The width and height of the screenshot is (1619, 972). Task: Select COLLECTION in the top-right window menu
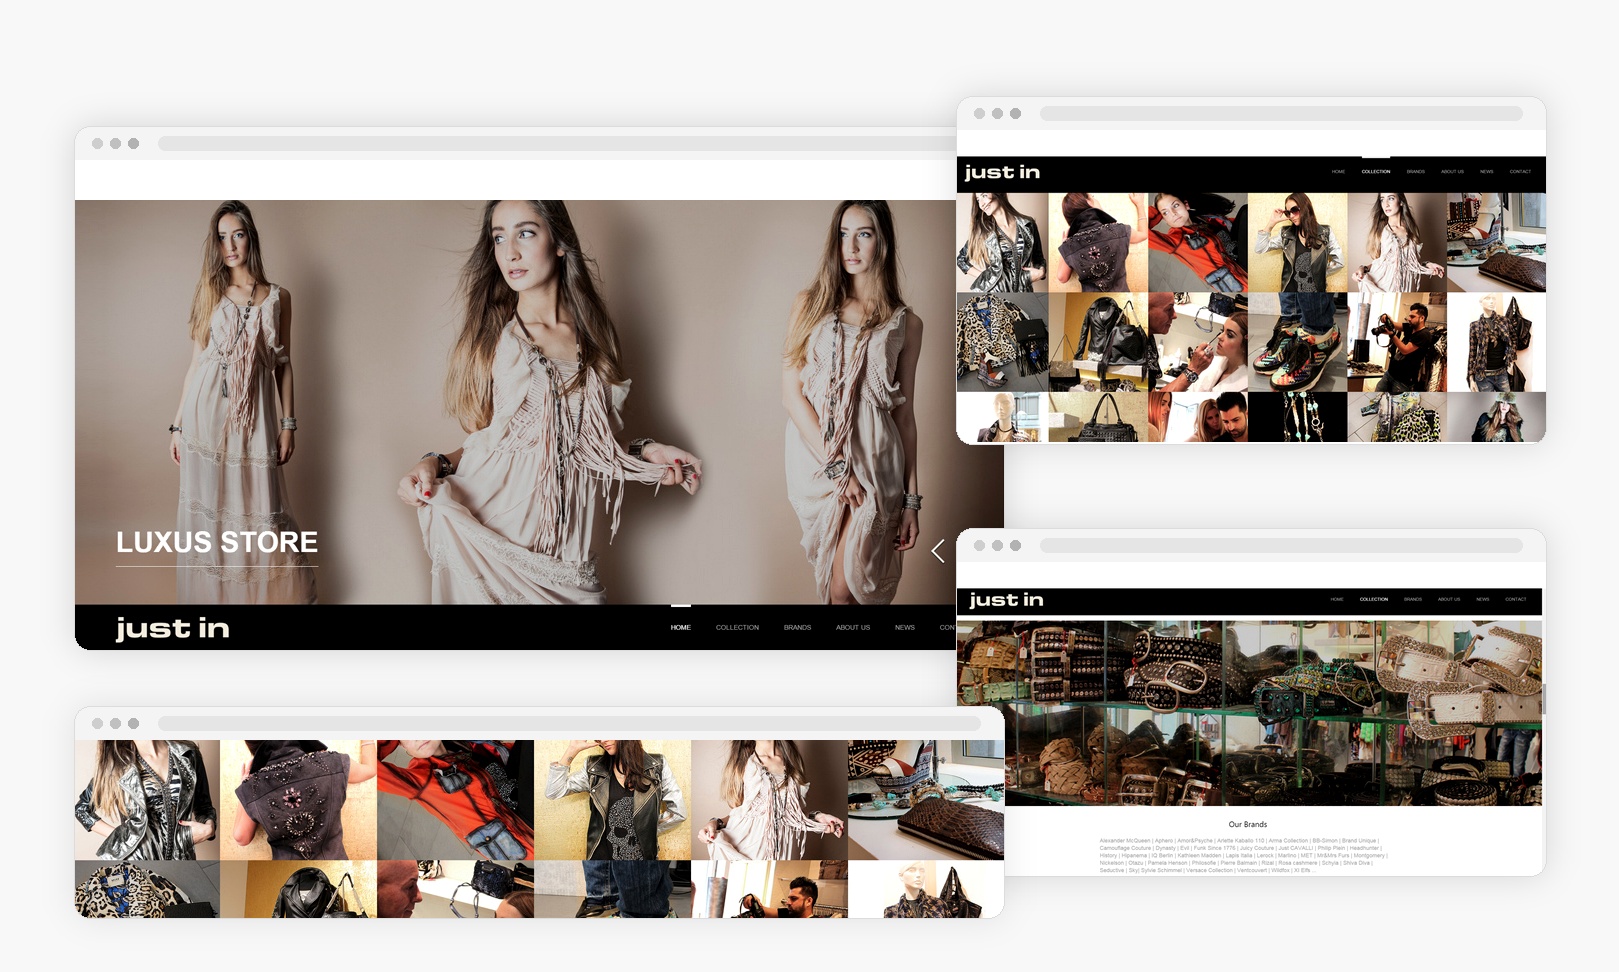[x=1376, y=172]
